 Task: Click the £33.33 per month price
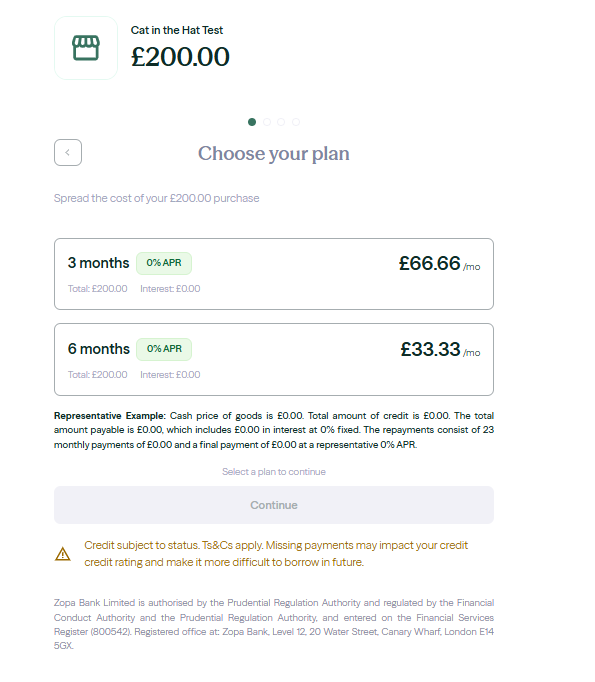point(440,350)
